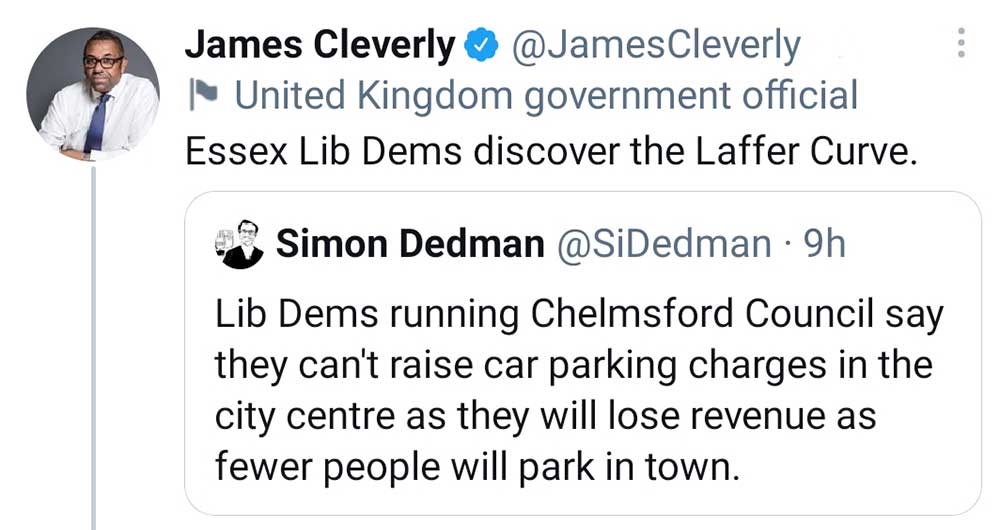
Task: Click the United Kingdom government official label
Action: click(x=546, y=96)
